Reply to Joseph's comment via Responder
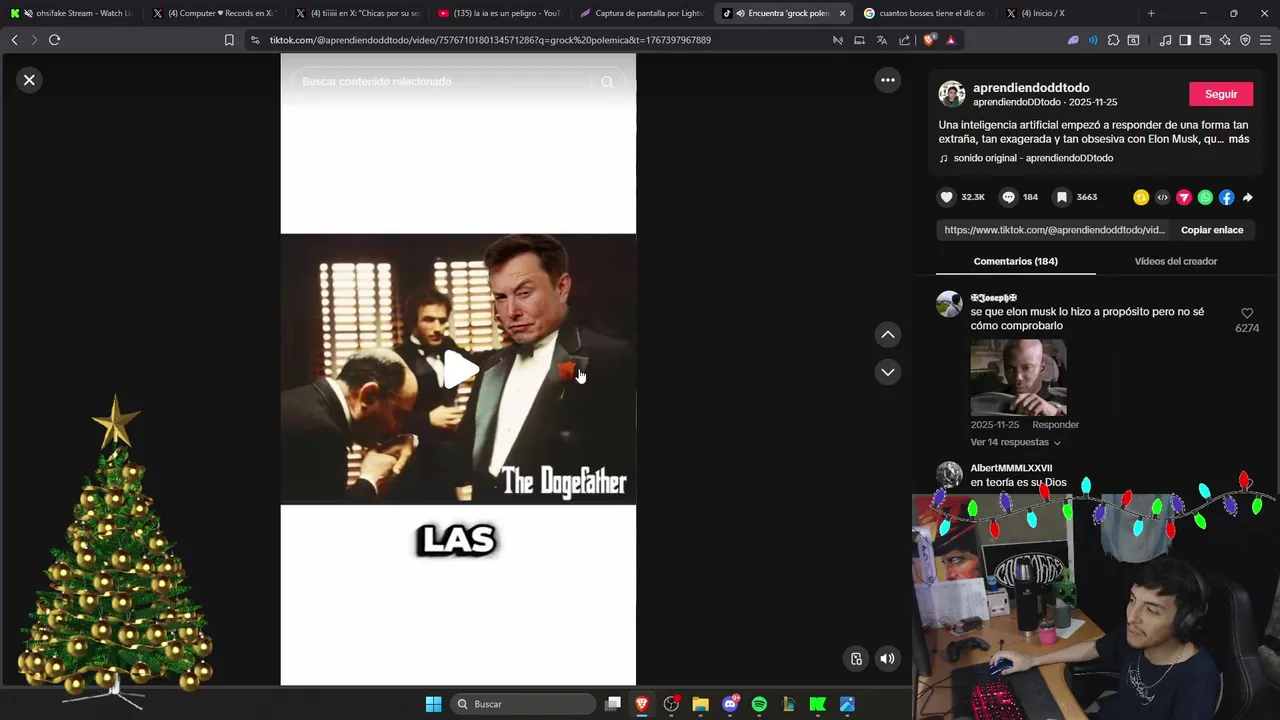 1055,425
